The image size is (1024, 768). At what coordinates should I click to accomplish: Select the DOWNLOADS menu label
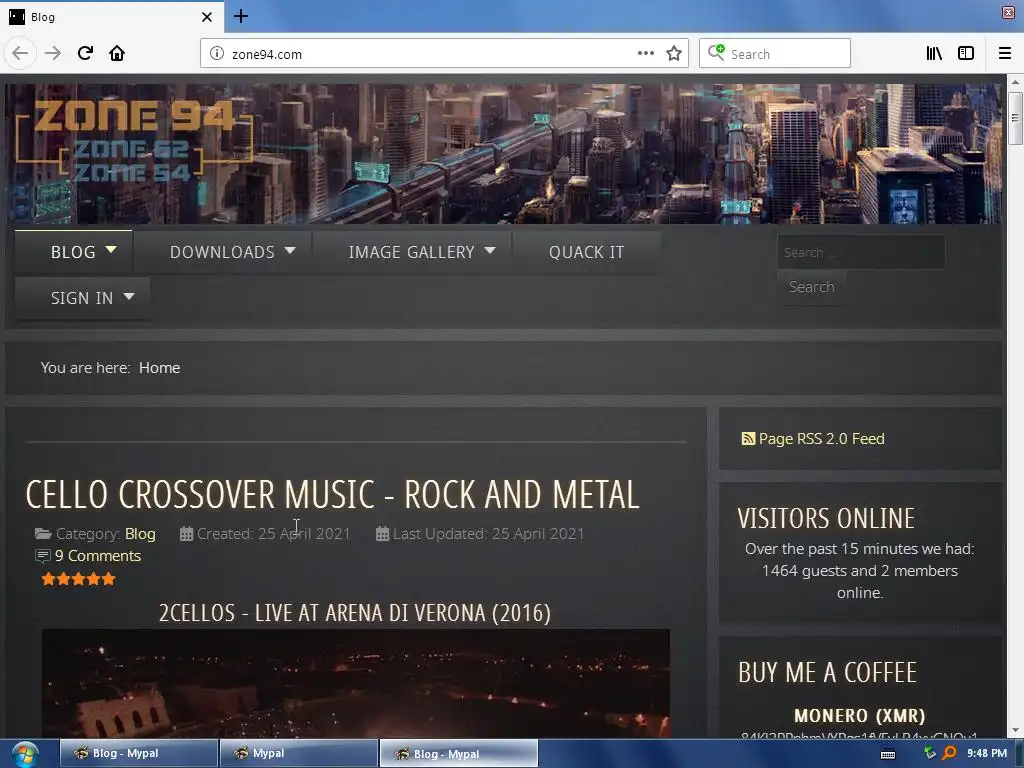[x=222, y=252]
